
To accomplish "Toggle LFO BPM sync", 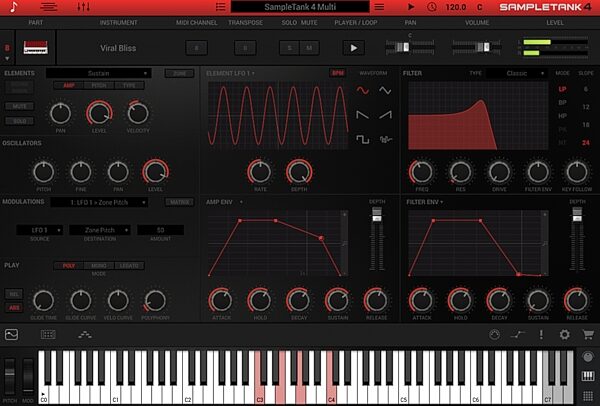I will tap(338, 73).
